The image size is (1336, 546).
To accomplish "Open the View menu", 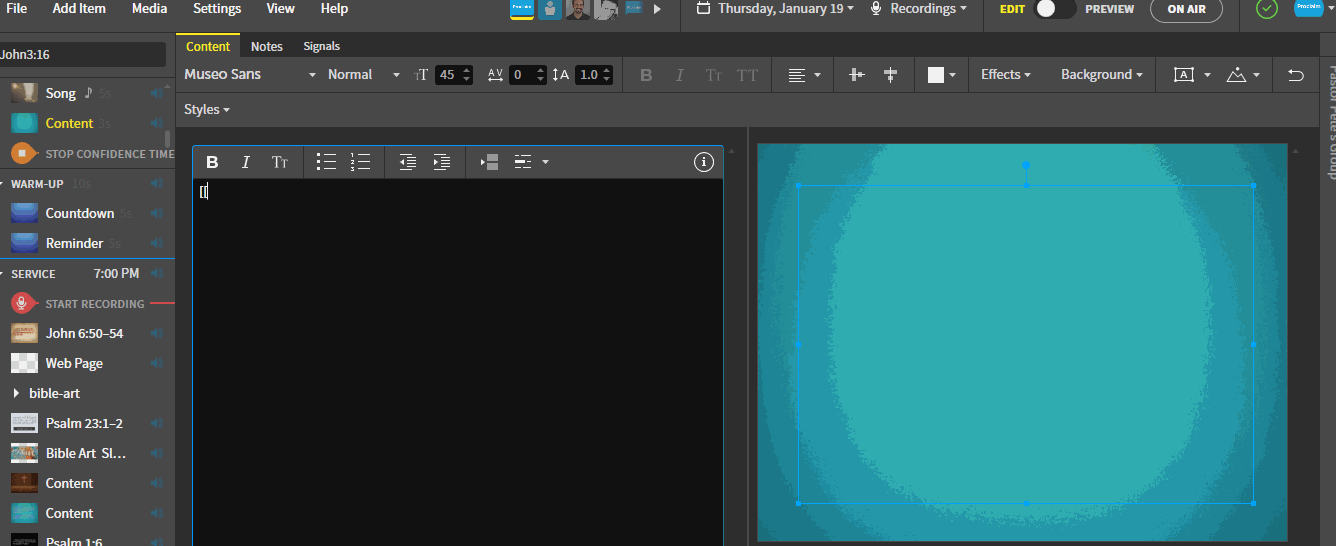I will [281, 9].
